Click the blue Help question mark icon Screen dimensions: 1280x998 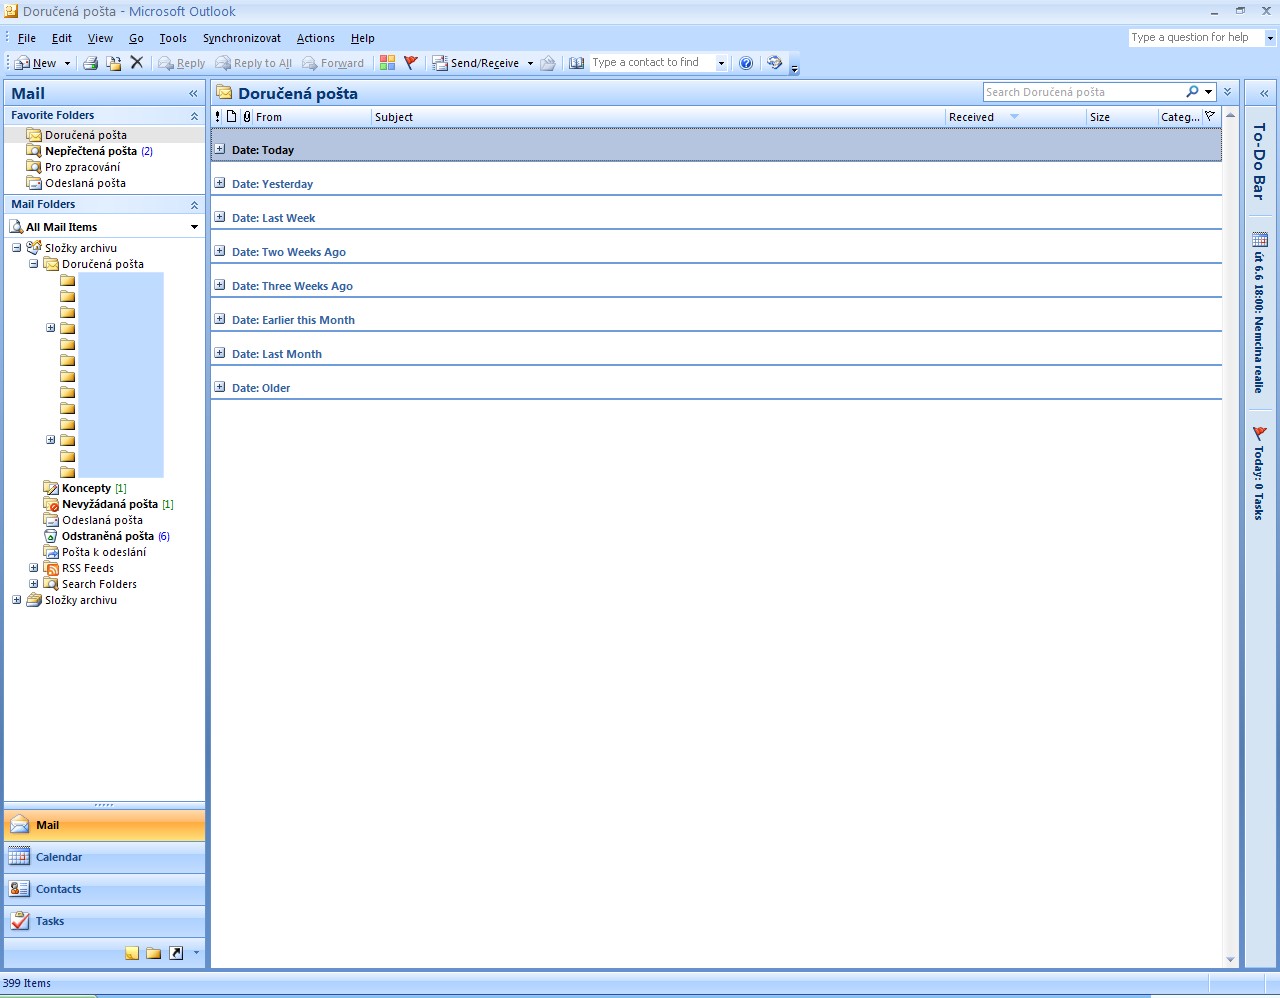(x=746, y=63)
